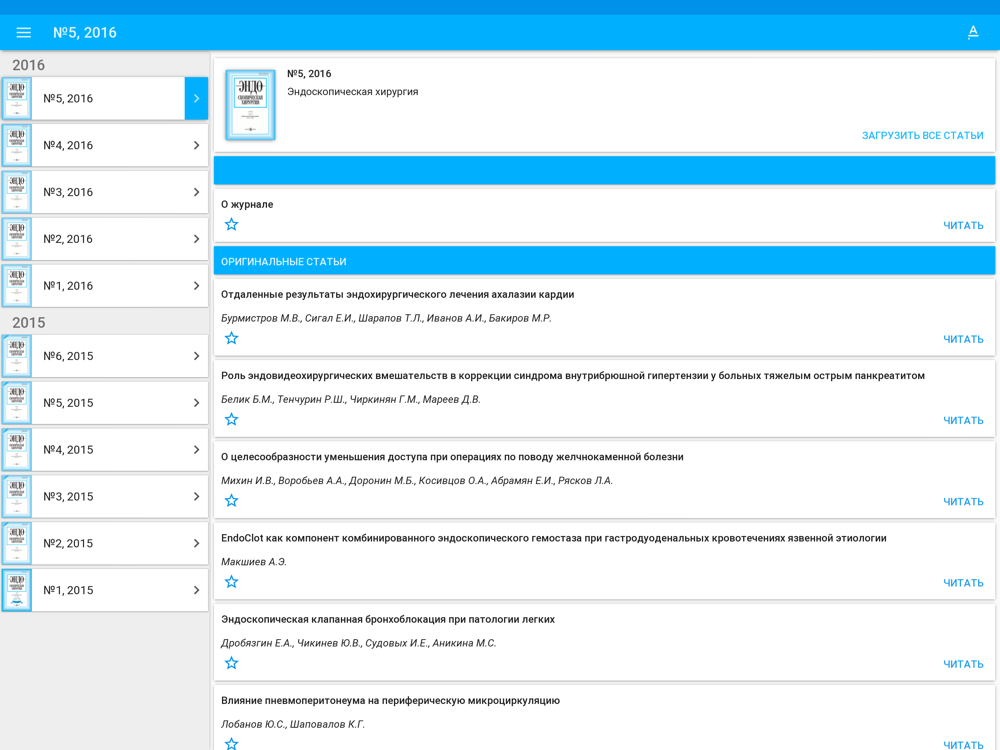This screenshot has height=750, width=1000.
Task: Star the EndoClot article by Макшиев
Action: [x=232, y=582]
